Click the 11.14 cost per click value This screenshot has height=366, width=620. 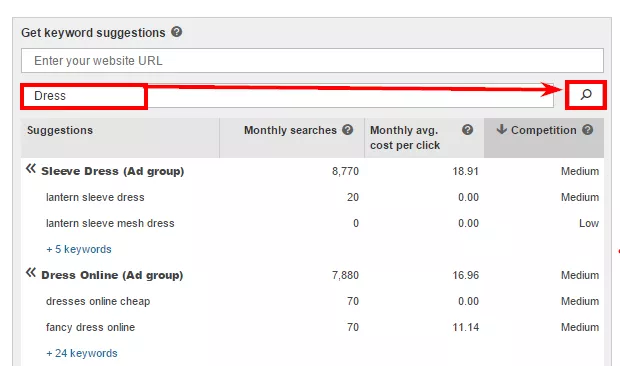[465, 327]
